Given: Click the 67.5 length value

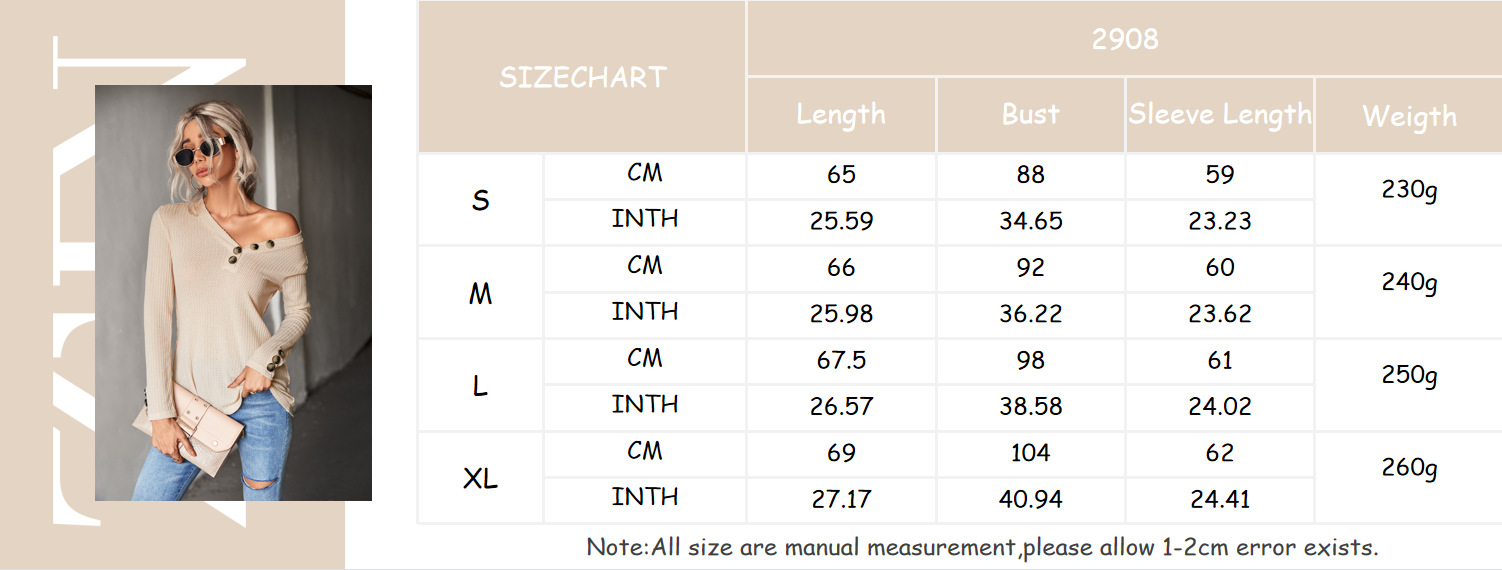Looking at the screenshot, I should [x=841, y=360].
